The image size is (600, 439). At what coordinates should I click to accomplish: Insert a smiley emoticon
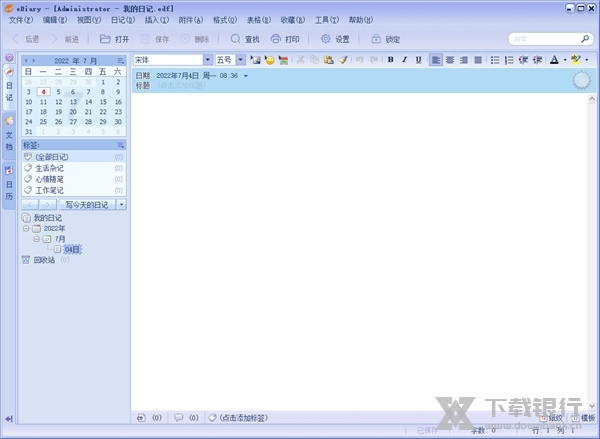coord(269,60)
